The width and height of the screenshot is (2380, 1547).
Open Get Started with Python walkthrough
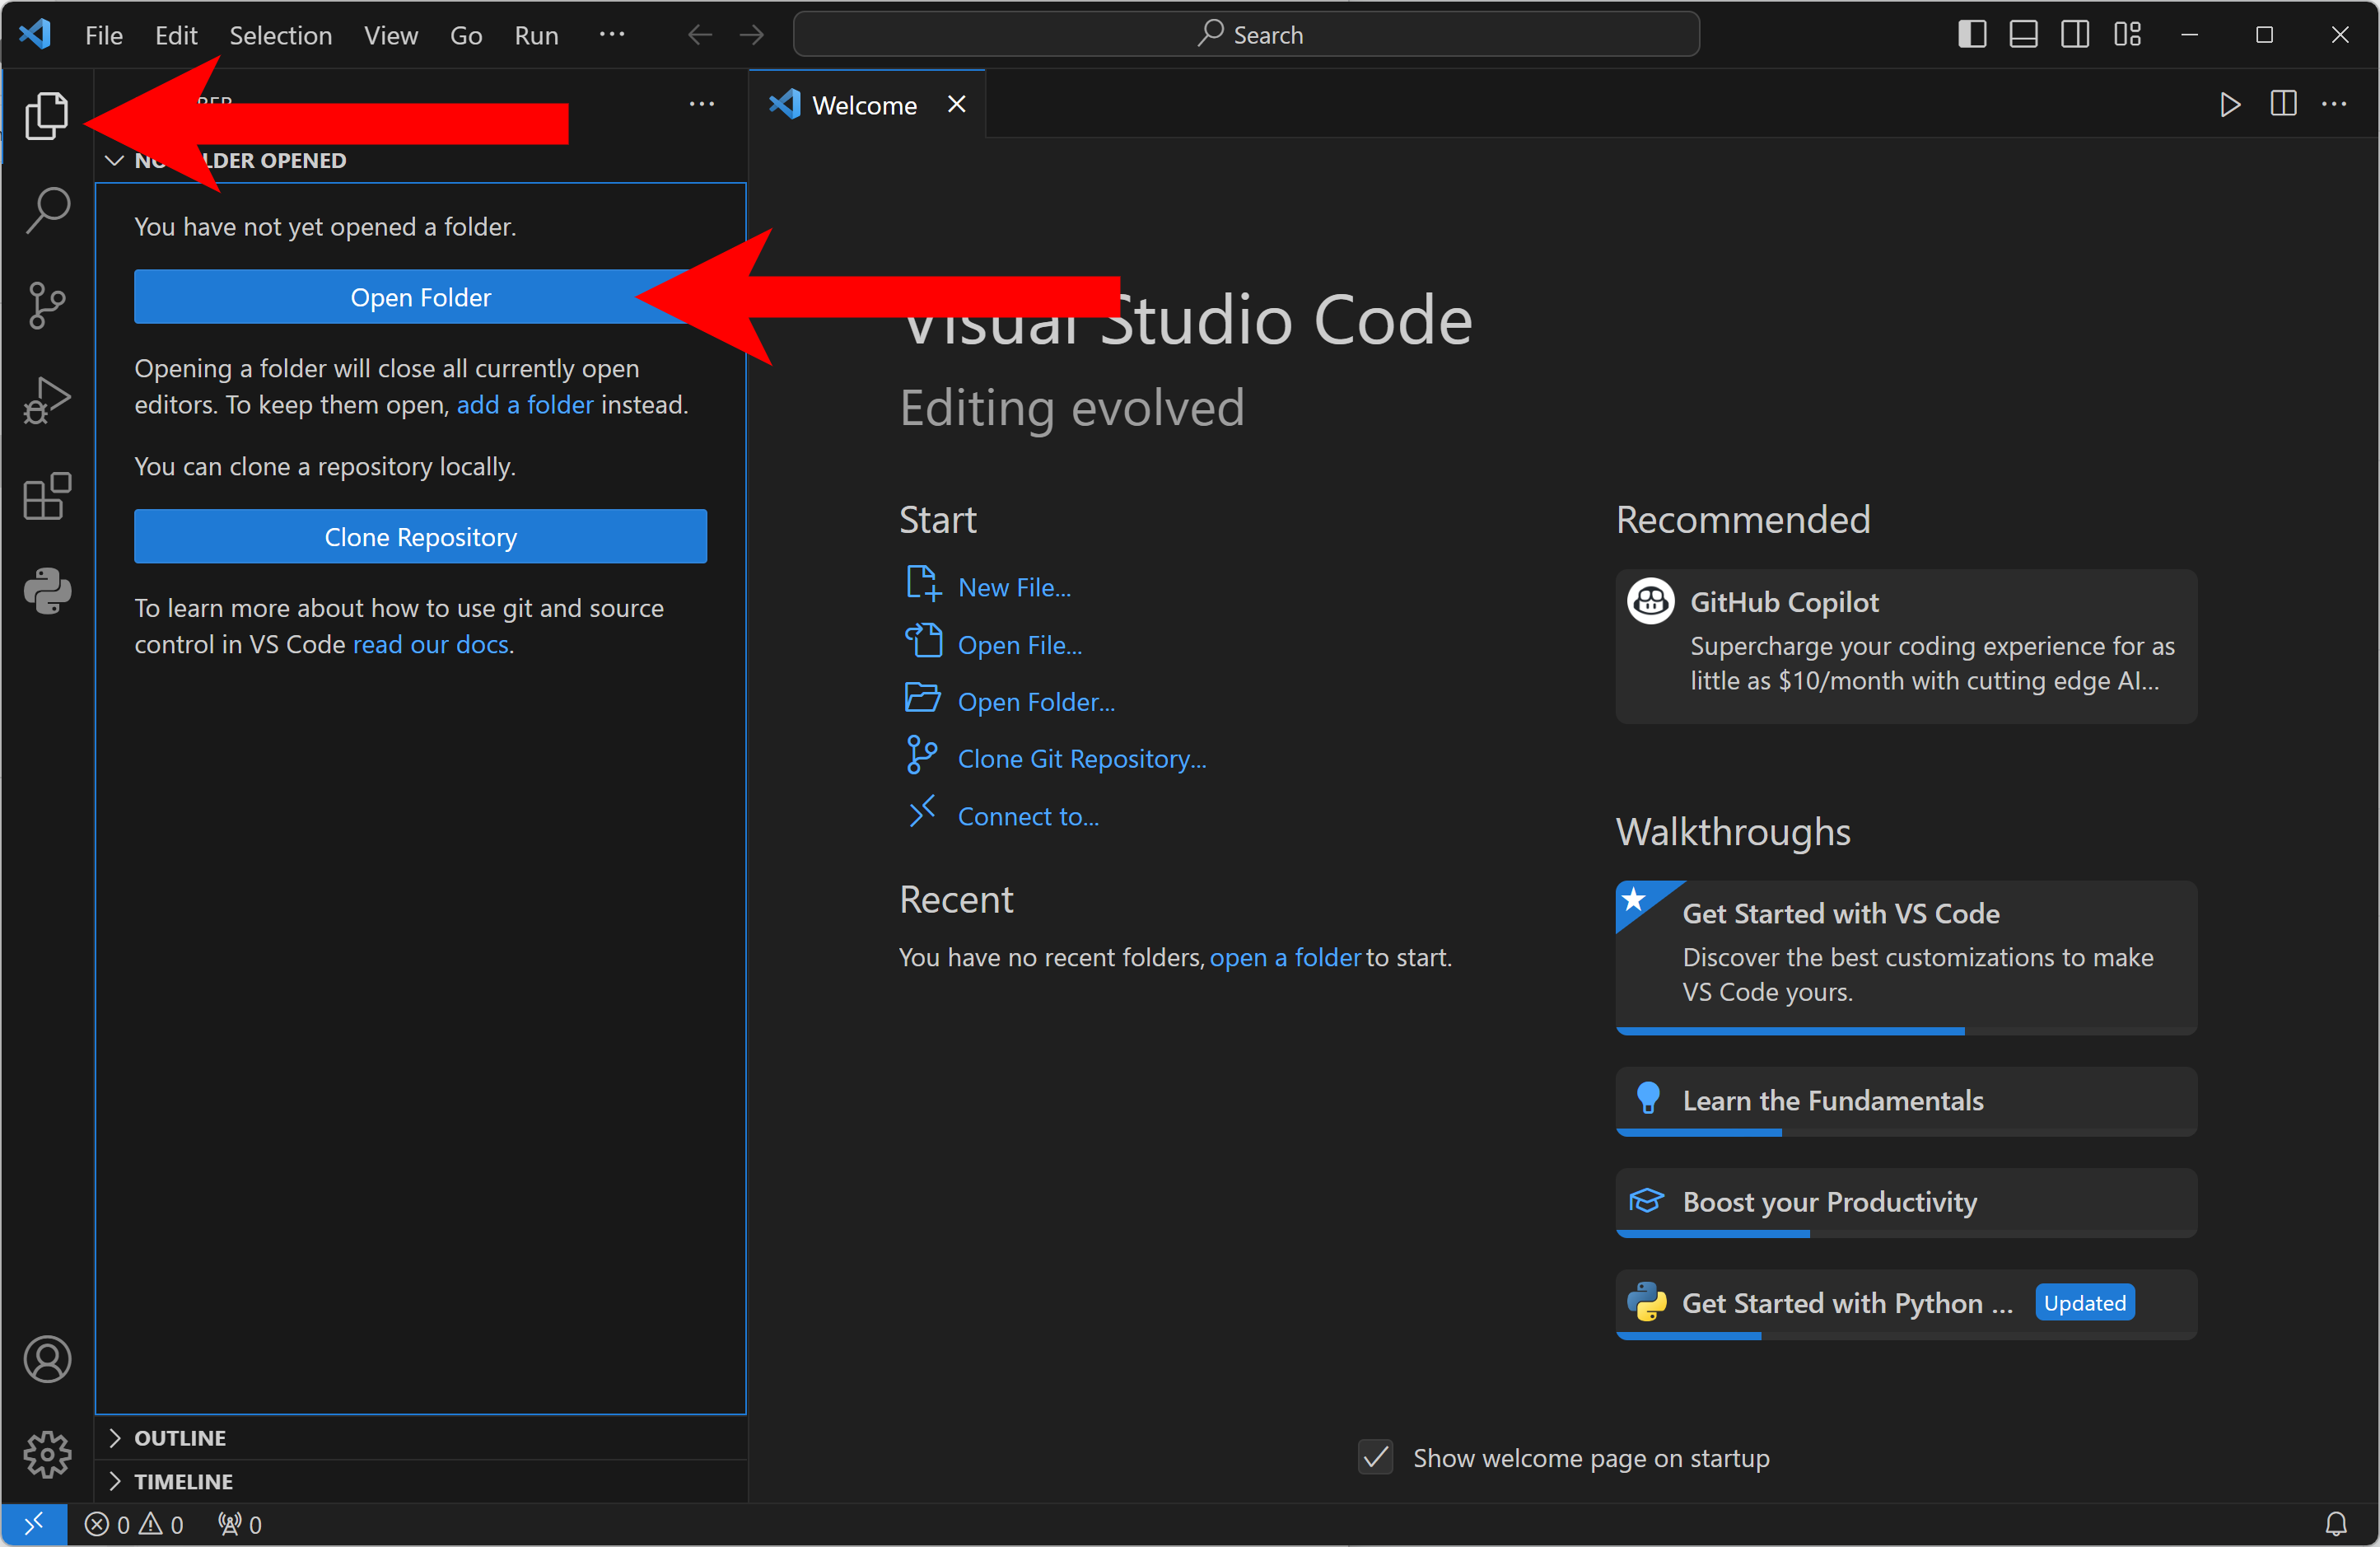click(x=1906, y=1304)
